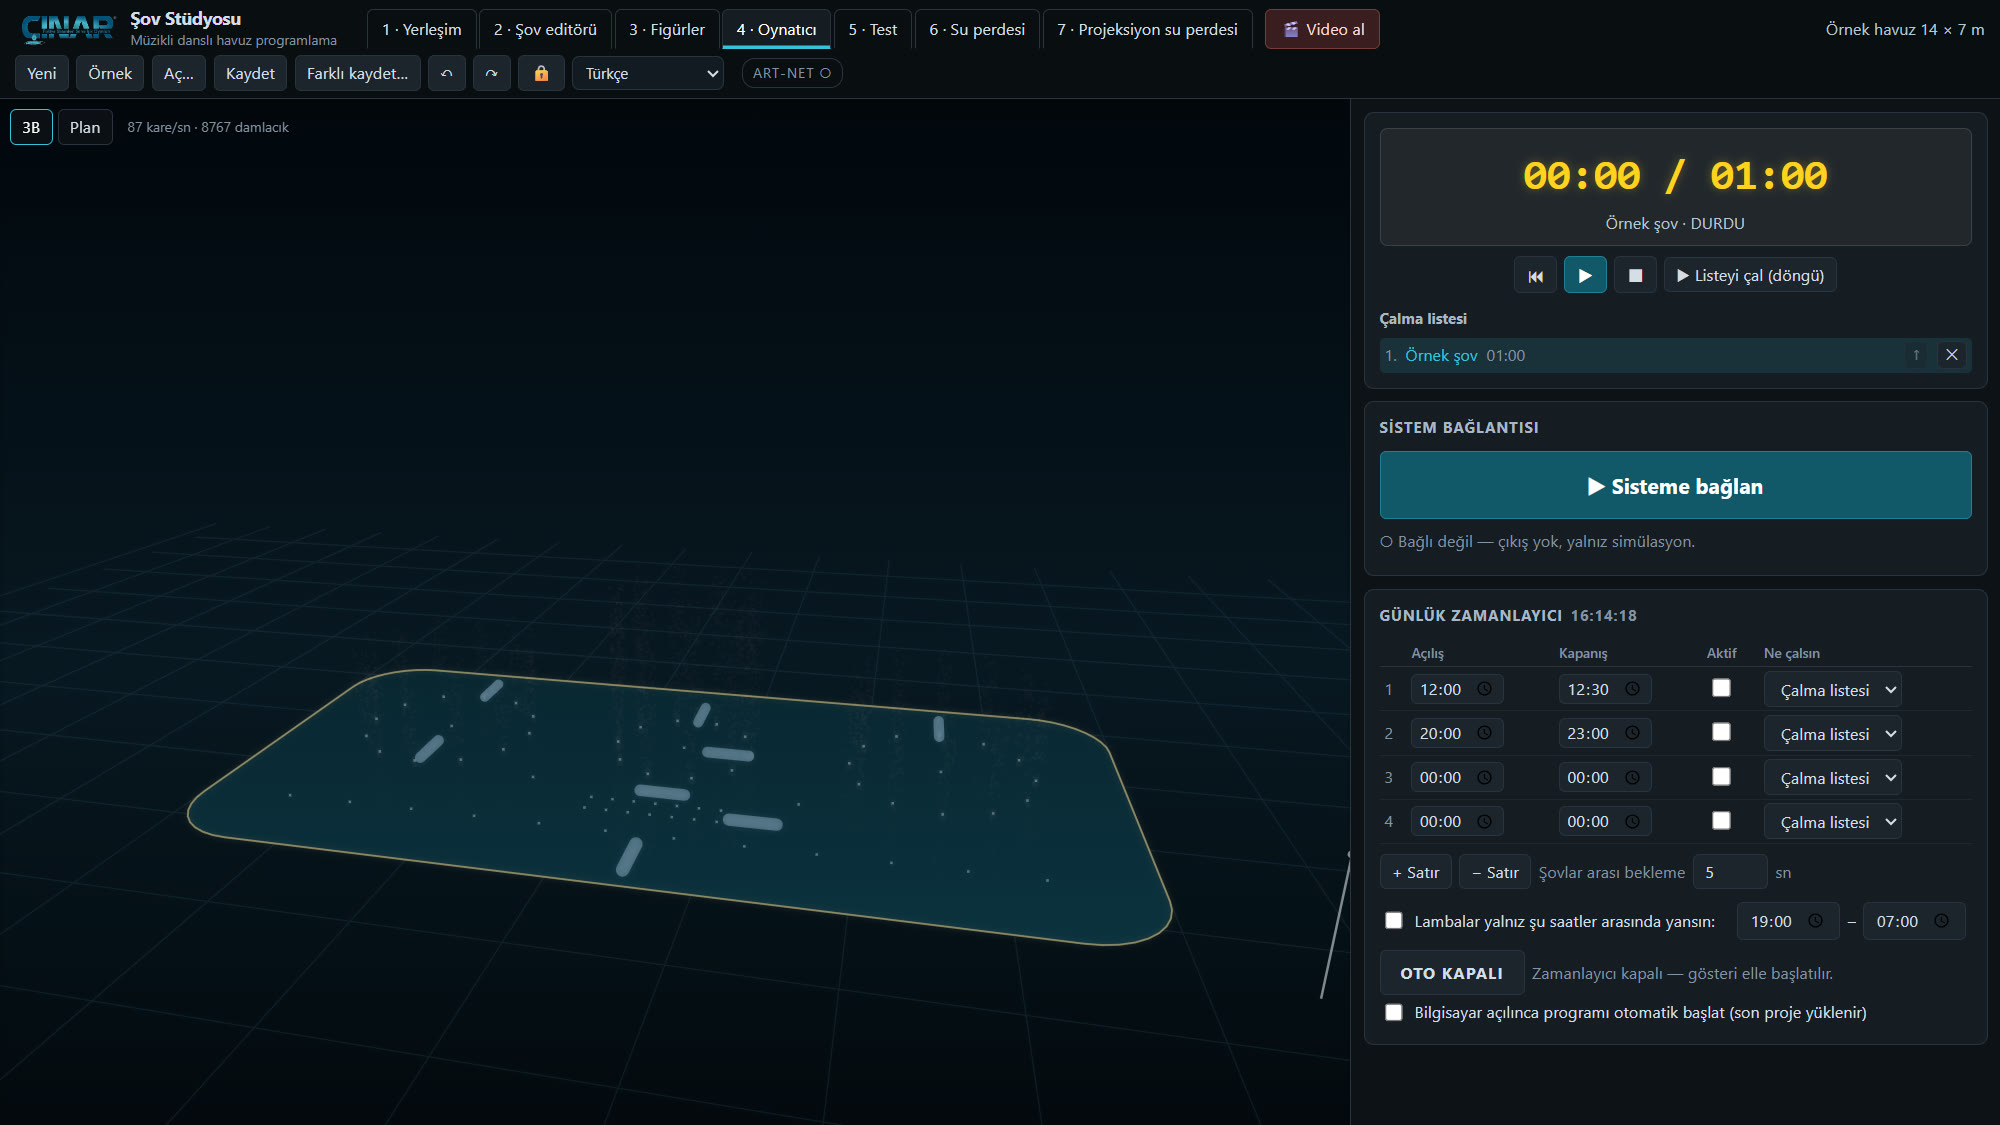Toggle the OTO KAPALI button
This screenshot has height=1125, width=2000.
(1452, 973)
